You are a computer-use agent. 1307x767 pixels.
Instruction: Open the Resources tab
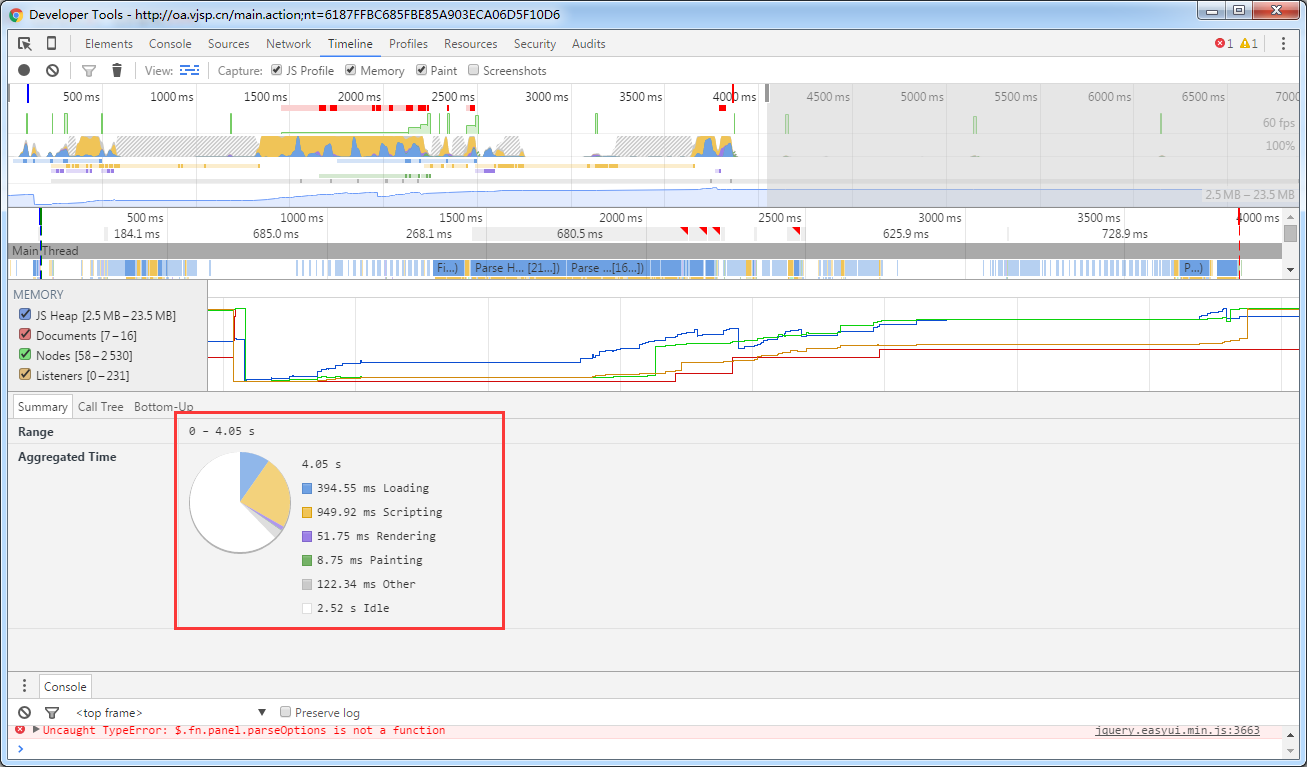[471, 44]
